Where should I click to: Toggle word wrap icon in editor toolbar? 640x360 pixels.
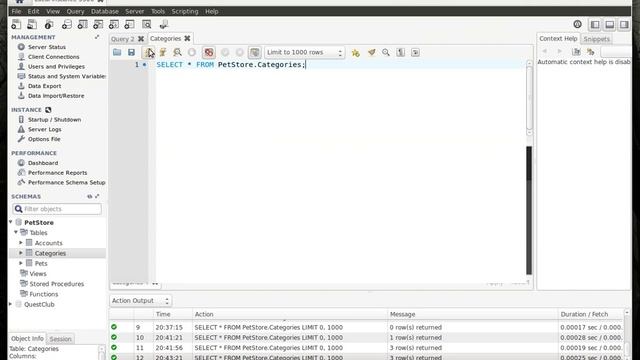pyautogui.click(x=416, y=52)
